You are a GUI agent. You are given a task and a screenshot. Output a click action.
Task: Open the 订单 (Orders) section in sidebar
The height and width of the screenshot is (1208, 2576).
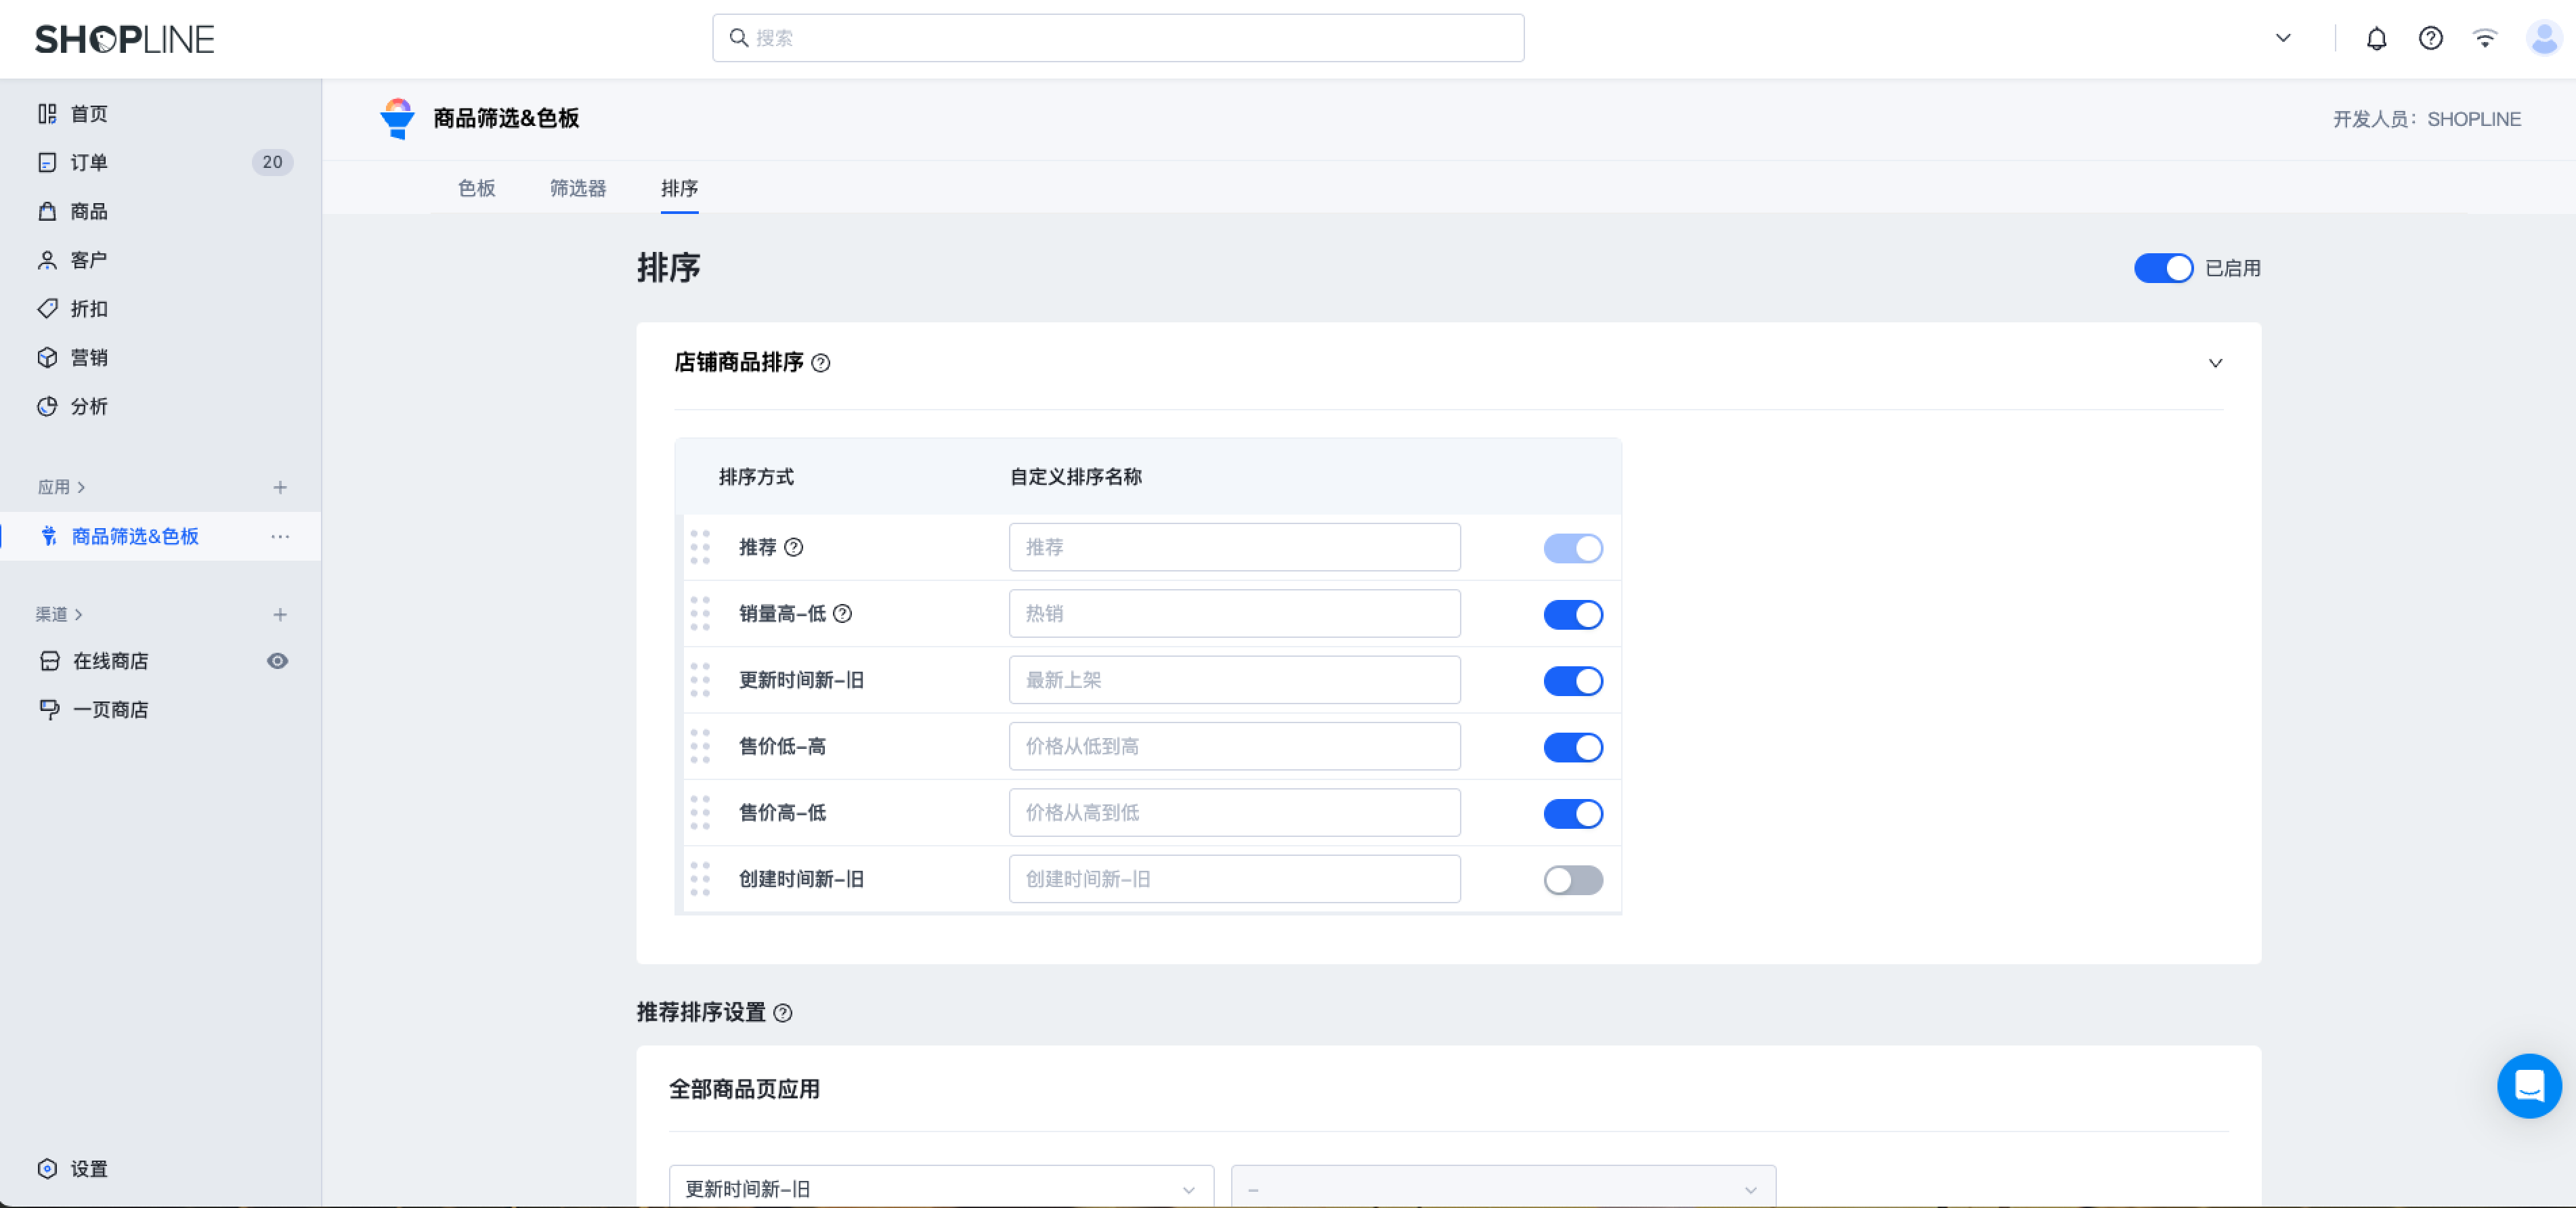pyautogui.click(x=88, y=162)
